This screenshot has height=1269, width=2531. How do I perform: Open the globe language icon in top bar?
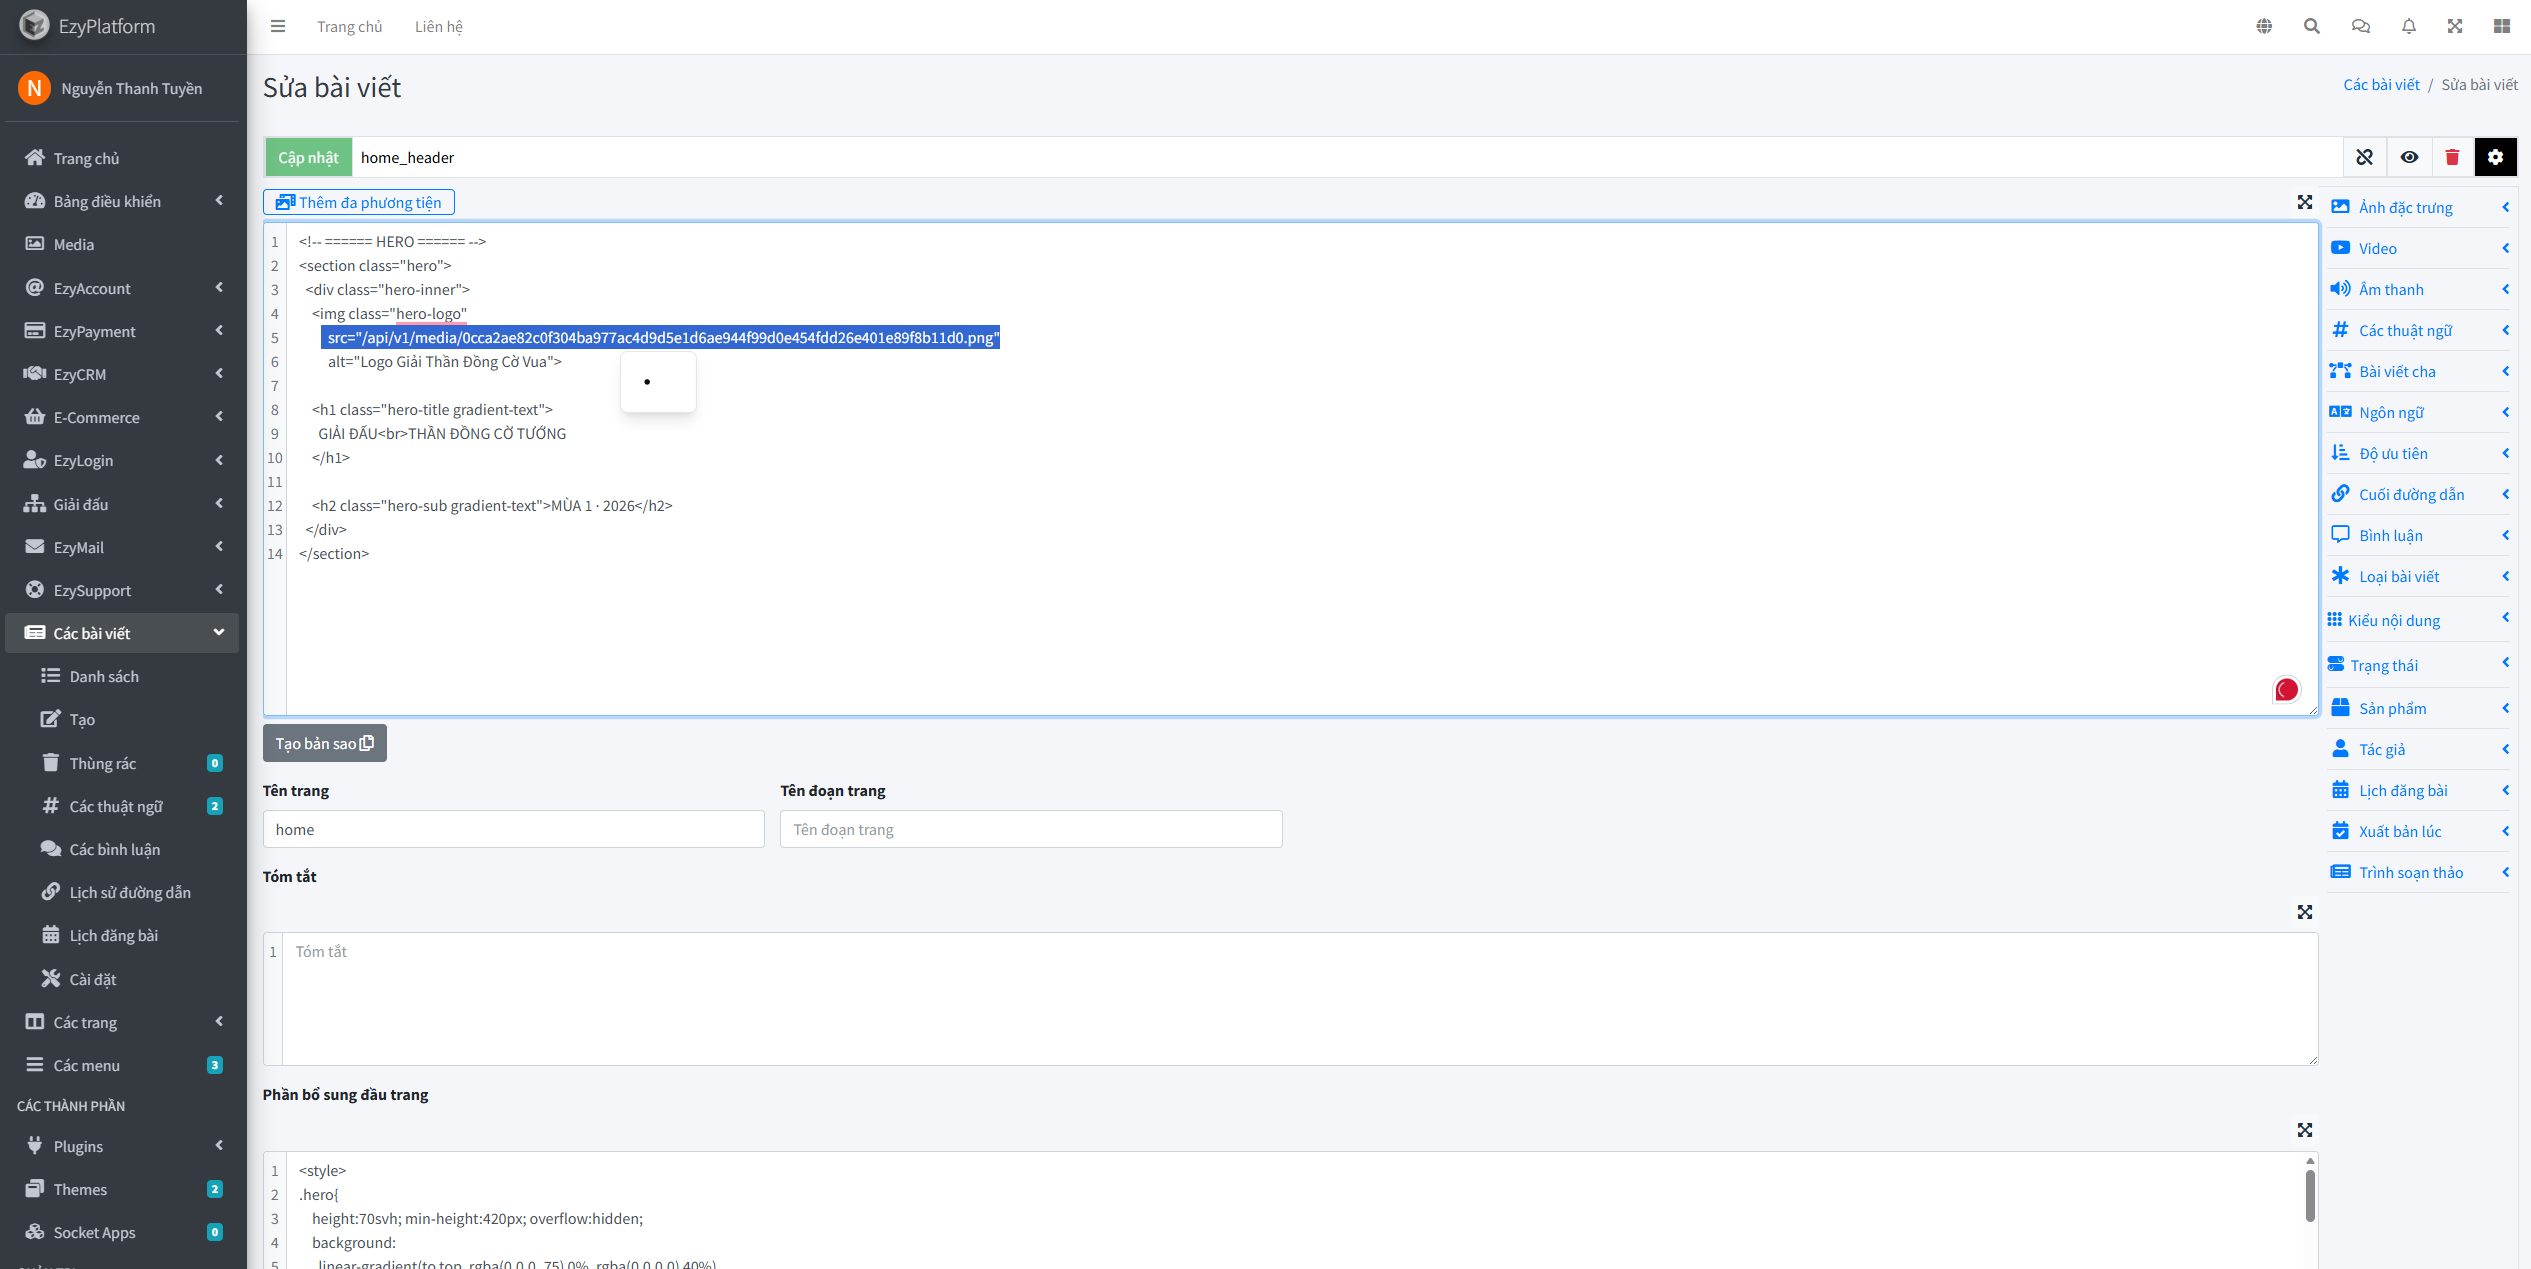(x=2264, y=26)
